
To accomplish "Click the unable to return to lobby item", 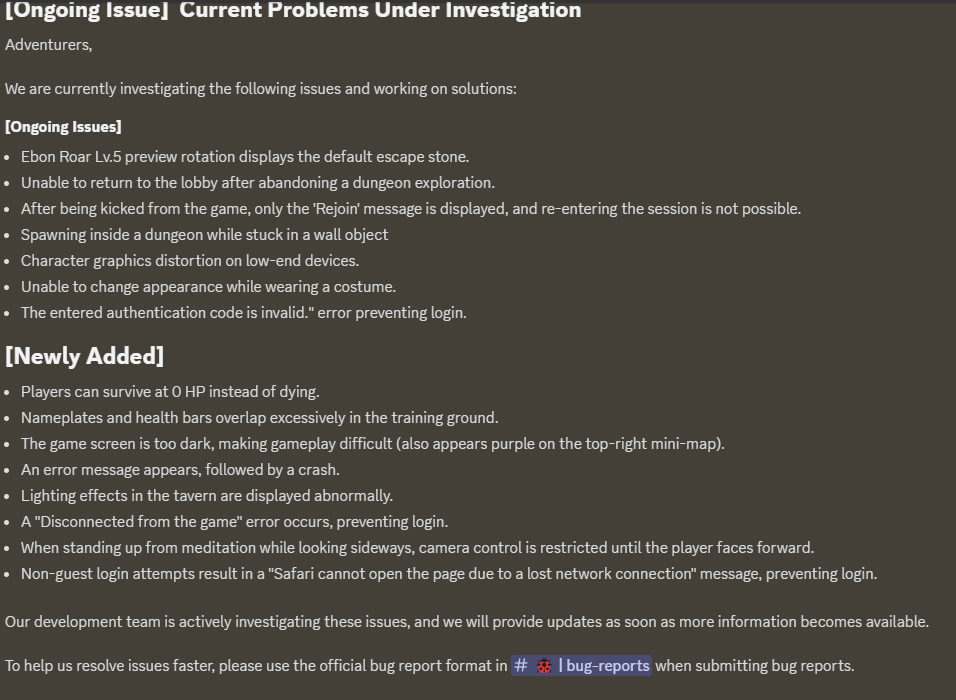I will [258, 183].
